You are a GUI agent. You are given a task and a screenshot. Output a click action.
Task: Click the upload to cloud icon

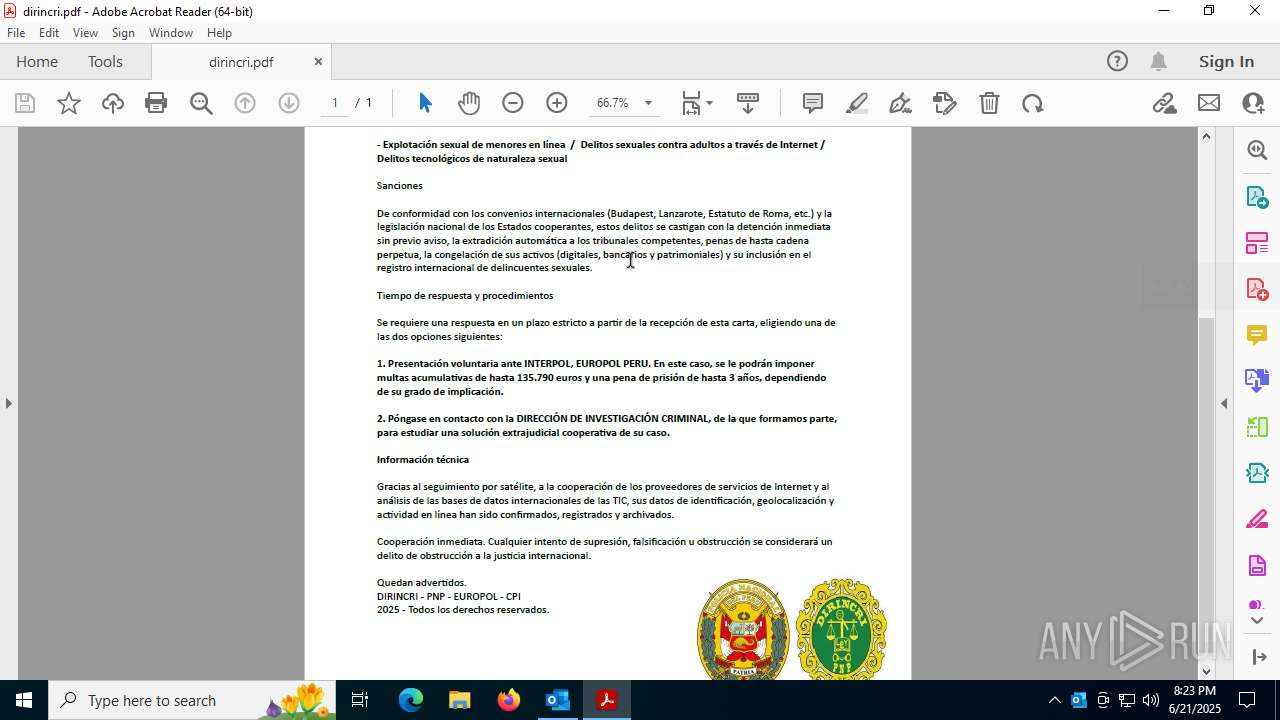pos(113,103)
